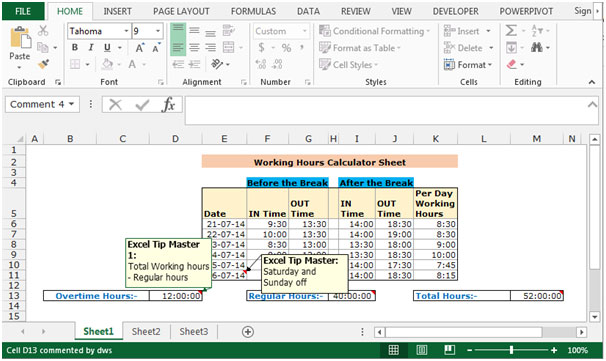Image resolution: width=606 pixels, height=361 pixels.
Task: Switch to the FORMULAS tab
Action: pos(254,11)
